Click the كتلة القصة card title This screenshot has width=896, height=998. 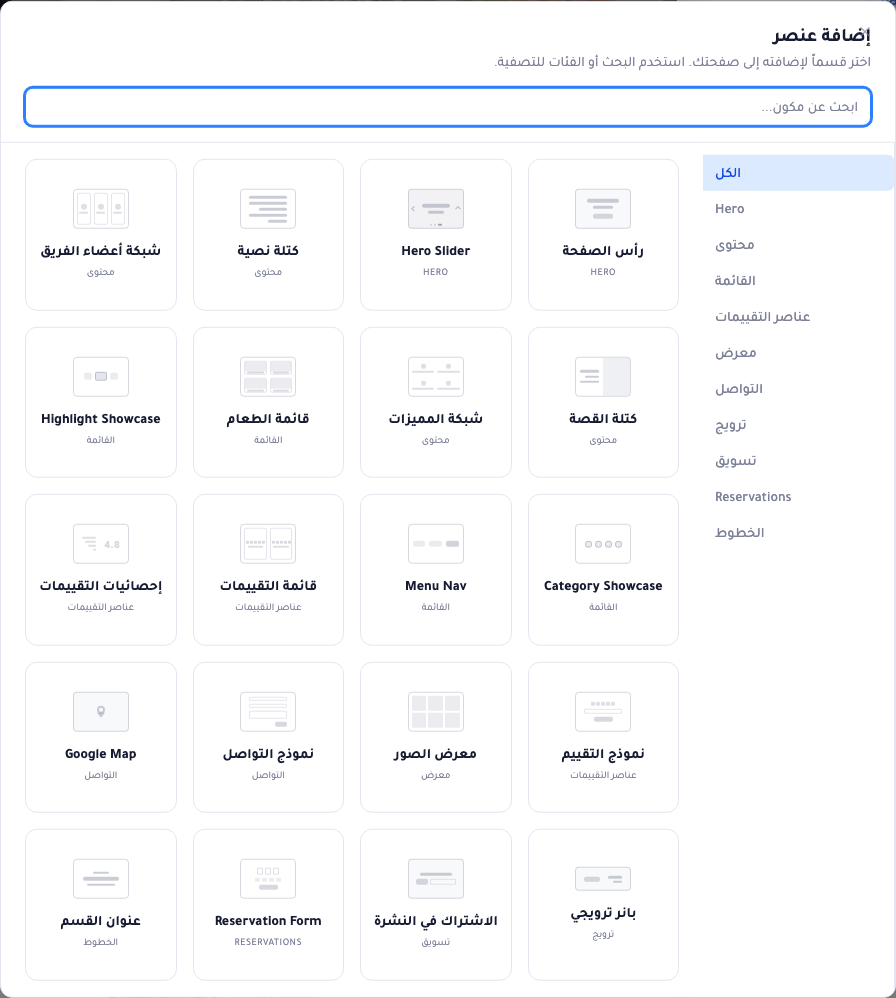tap(603, 419)
